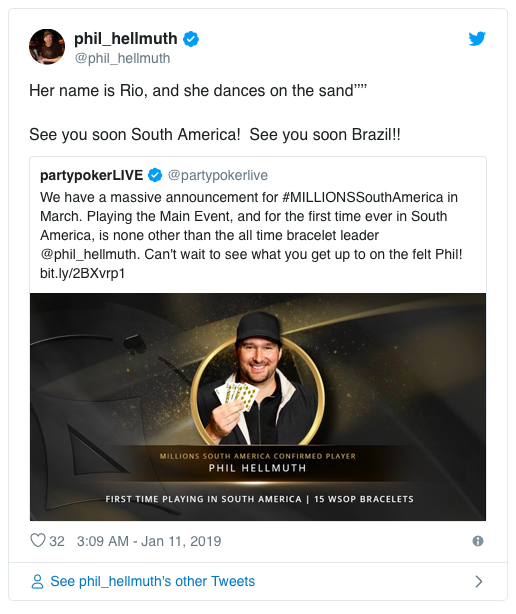Click See phil_hellmuth's other Tweets
The image size is (516, 614).
(x=153, y=581)
